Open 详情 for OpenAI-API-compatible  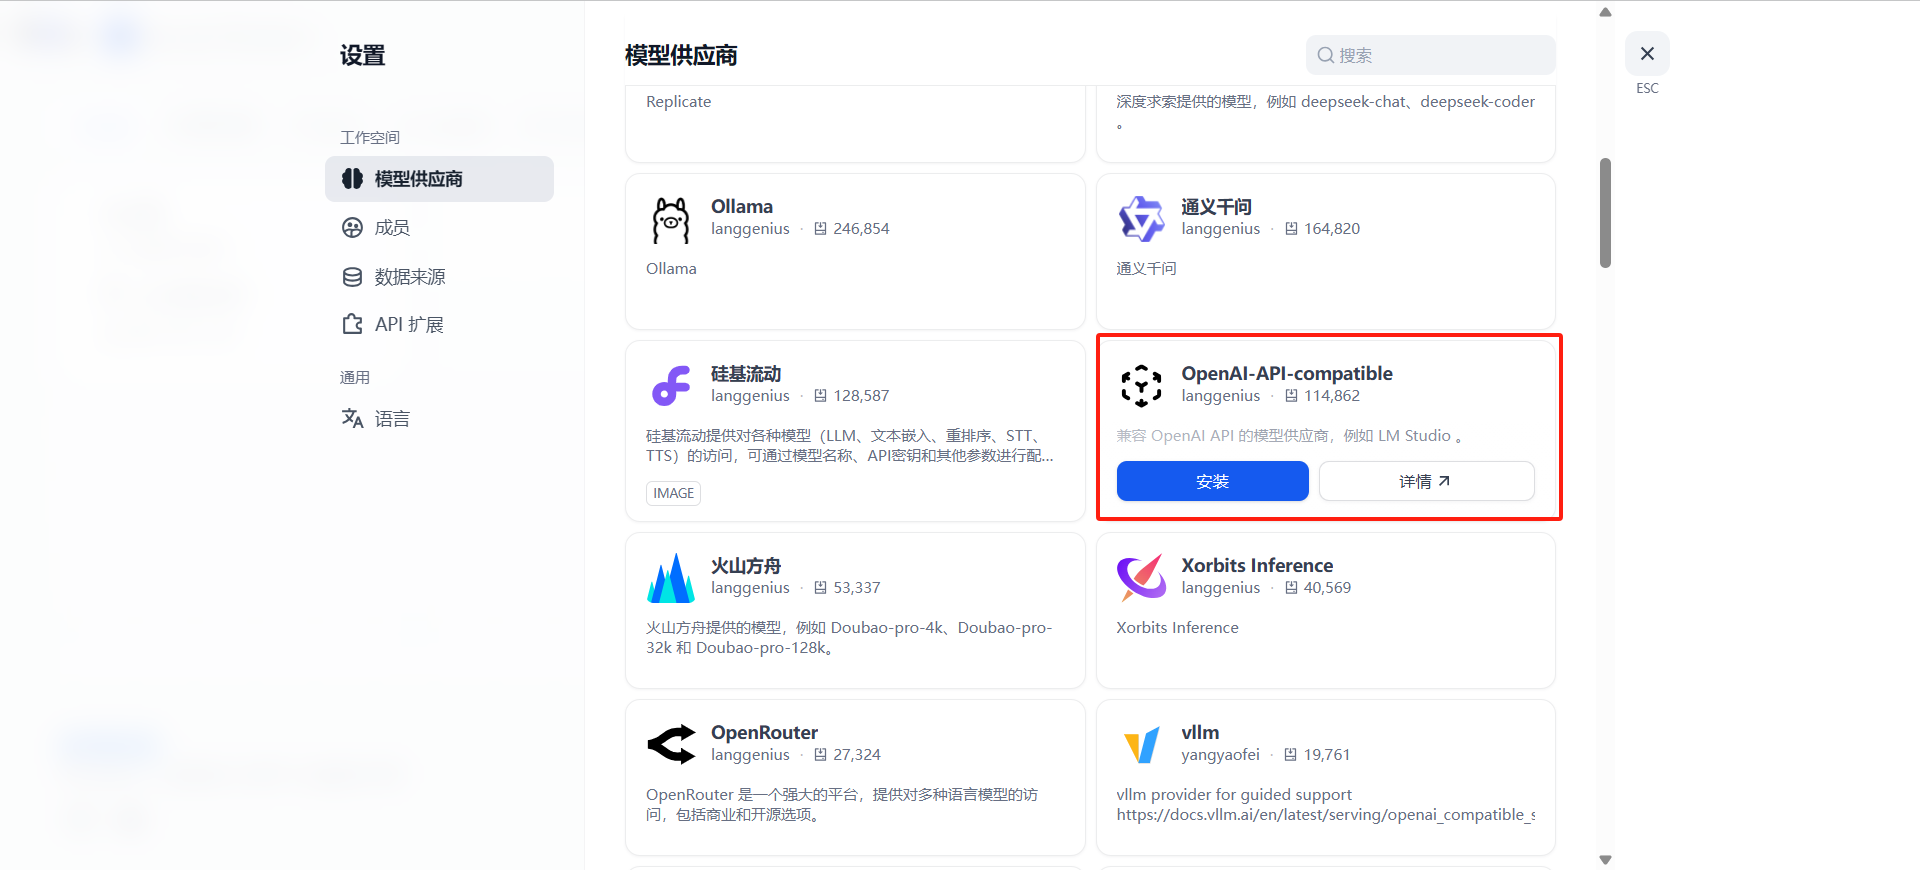[1426, 481]
